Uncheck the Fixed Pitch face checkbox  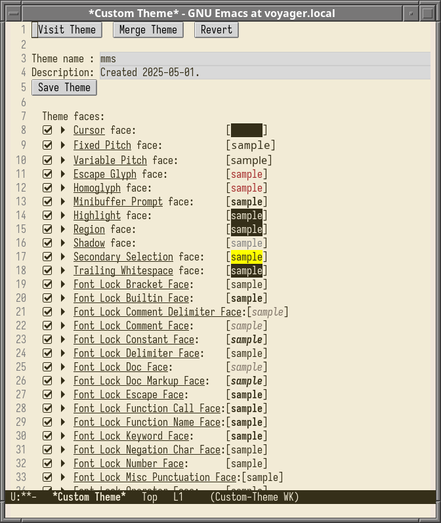(x=47, y=145)
